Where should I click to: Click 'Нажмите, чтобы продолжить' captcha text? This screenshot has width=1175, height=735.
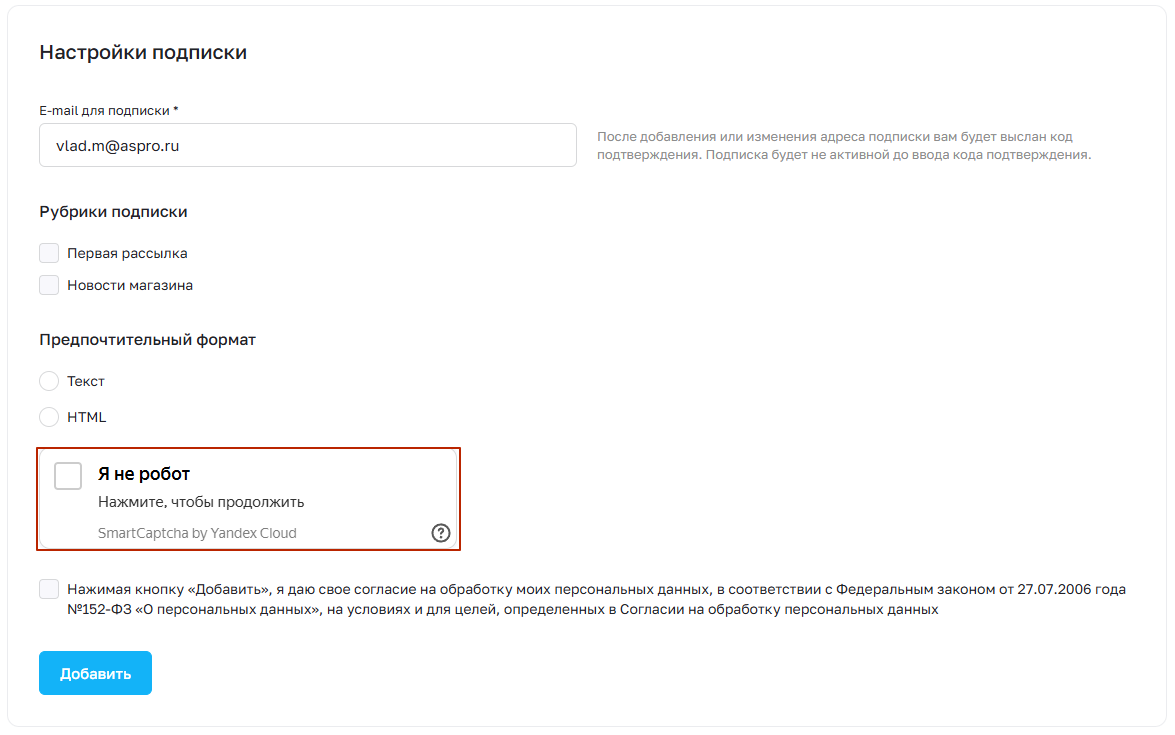(201, 502)
